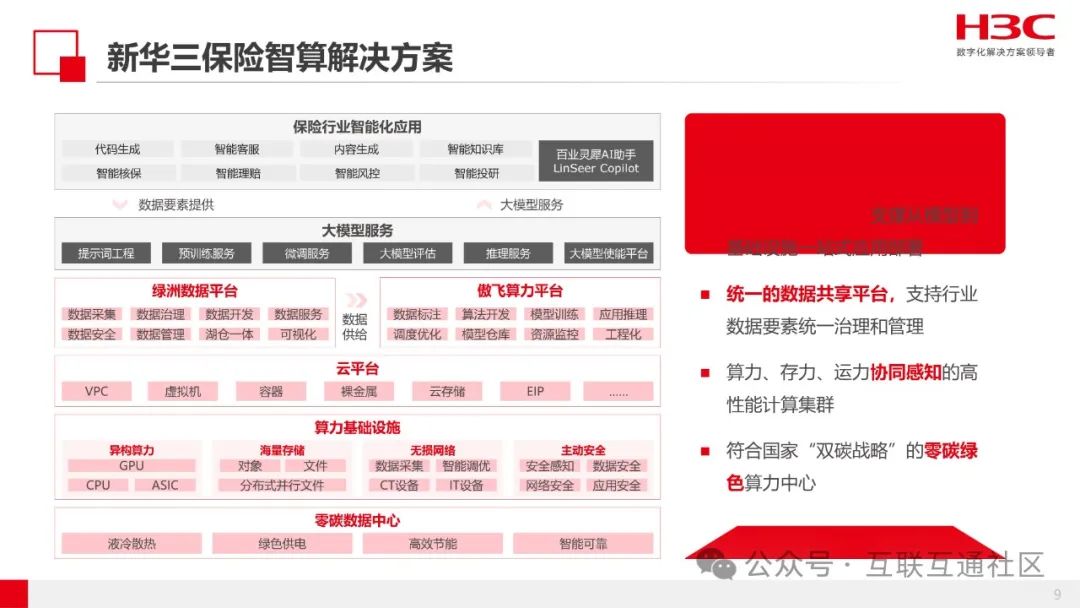
Task: Select the 智能投研 box
Action: click(x=475, y=173)
